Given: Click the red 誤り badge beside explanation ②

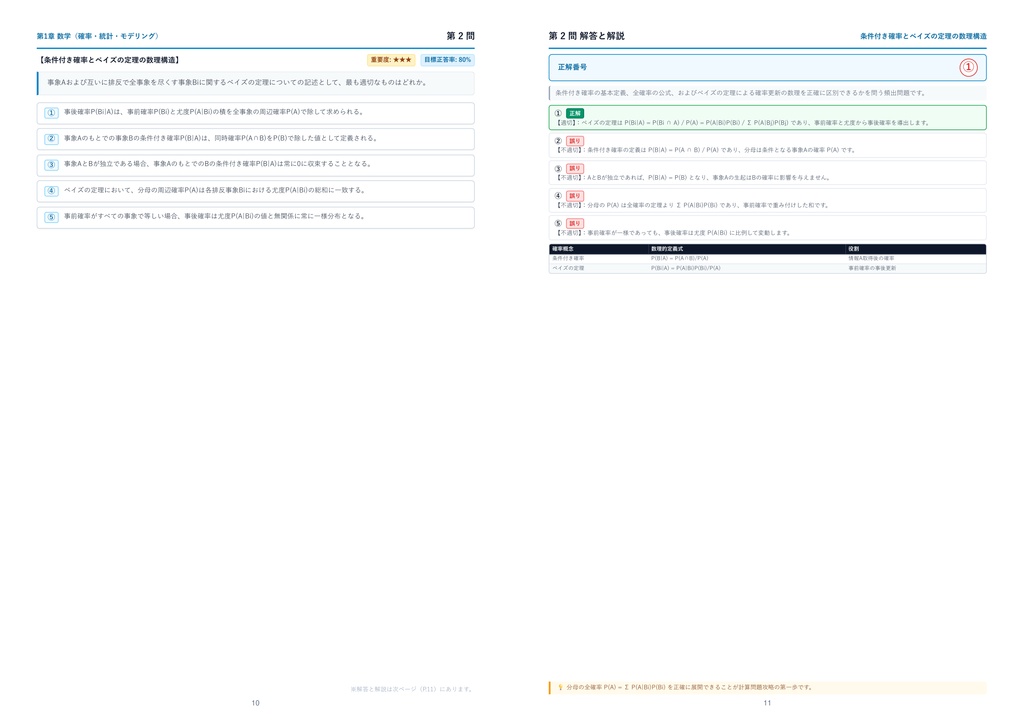Looking at the screenshot, I should pos(575,140).
